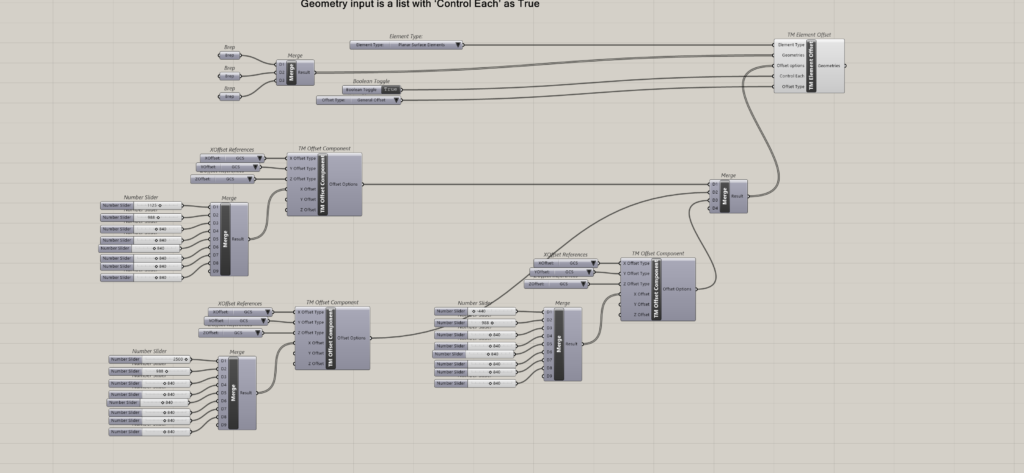Click the Merge component beside Brep inputs

292,73
